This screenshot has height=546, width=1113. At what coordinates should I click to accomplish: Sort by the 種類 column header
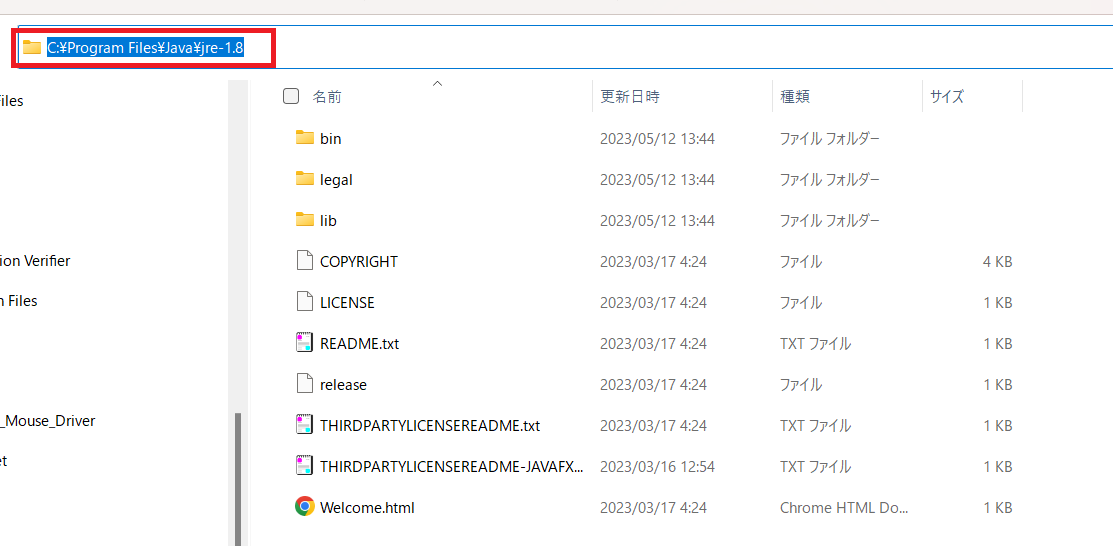(795, 97)
